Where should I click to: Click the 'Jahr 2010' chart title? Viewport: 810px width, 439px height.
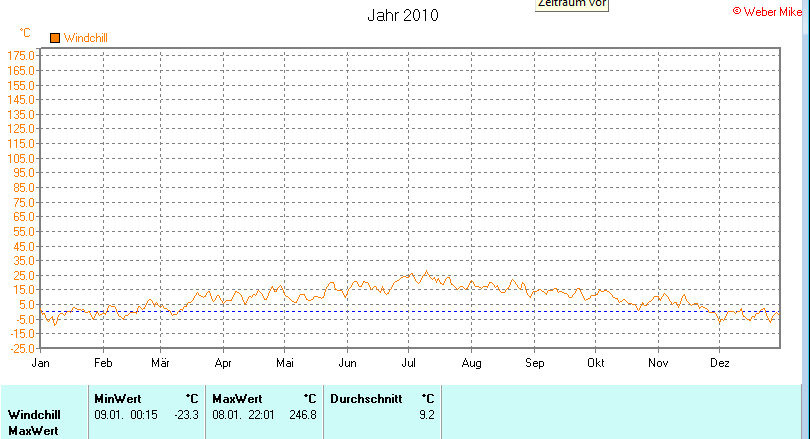[403, 15]
